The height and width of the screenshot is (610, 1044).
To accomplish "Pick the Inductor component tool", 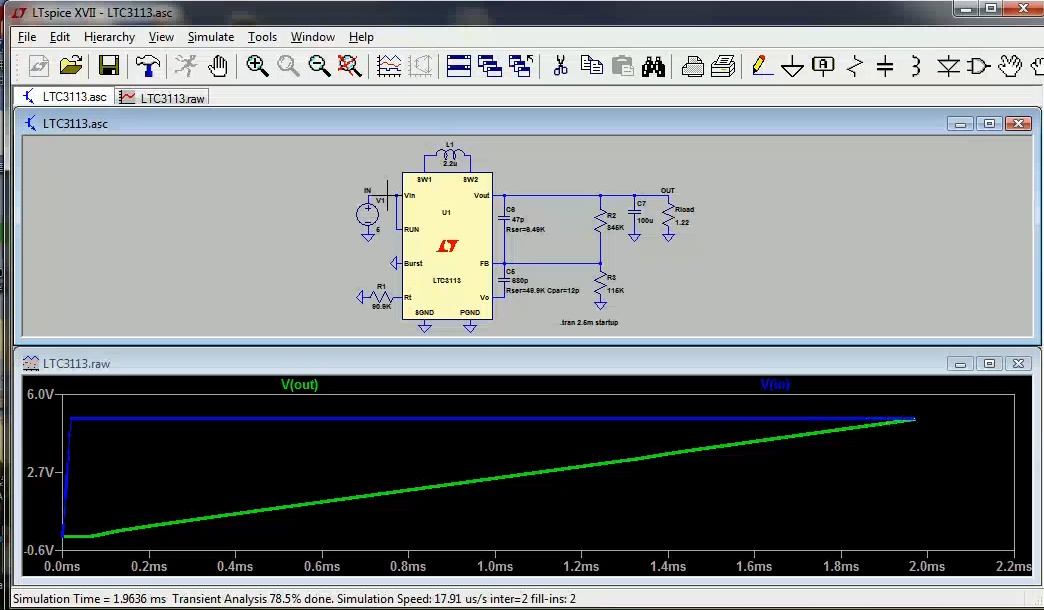I will point(916,66).
